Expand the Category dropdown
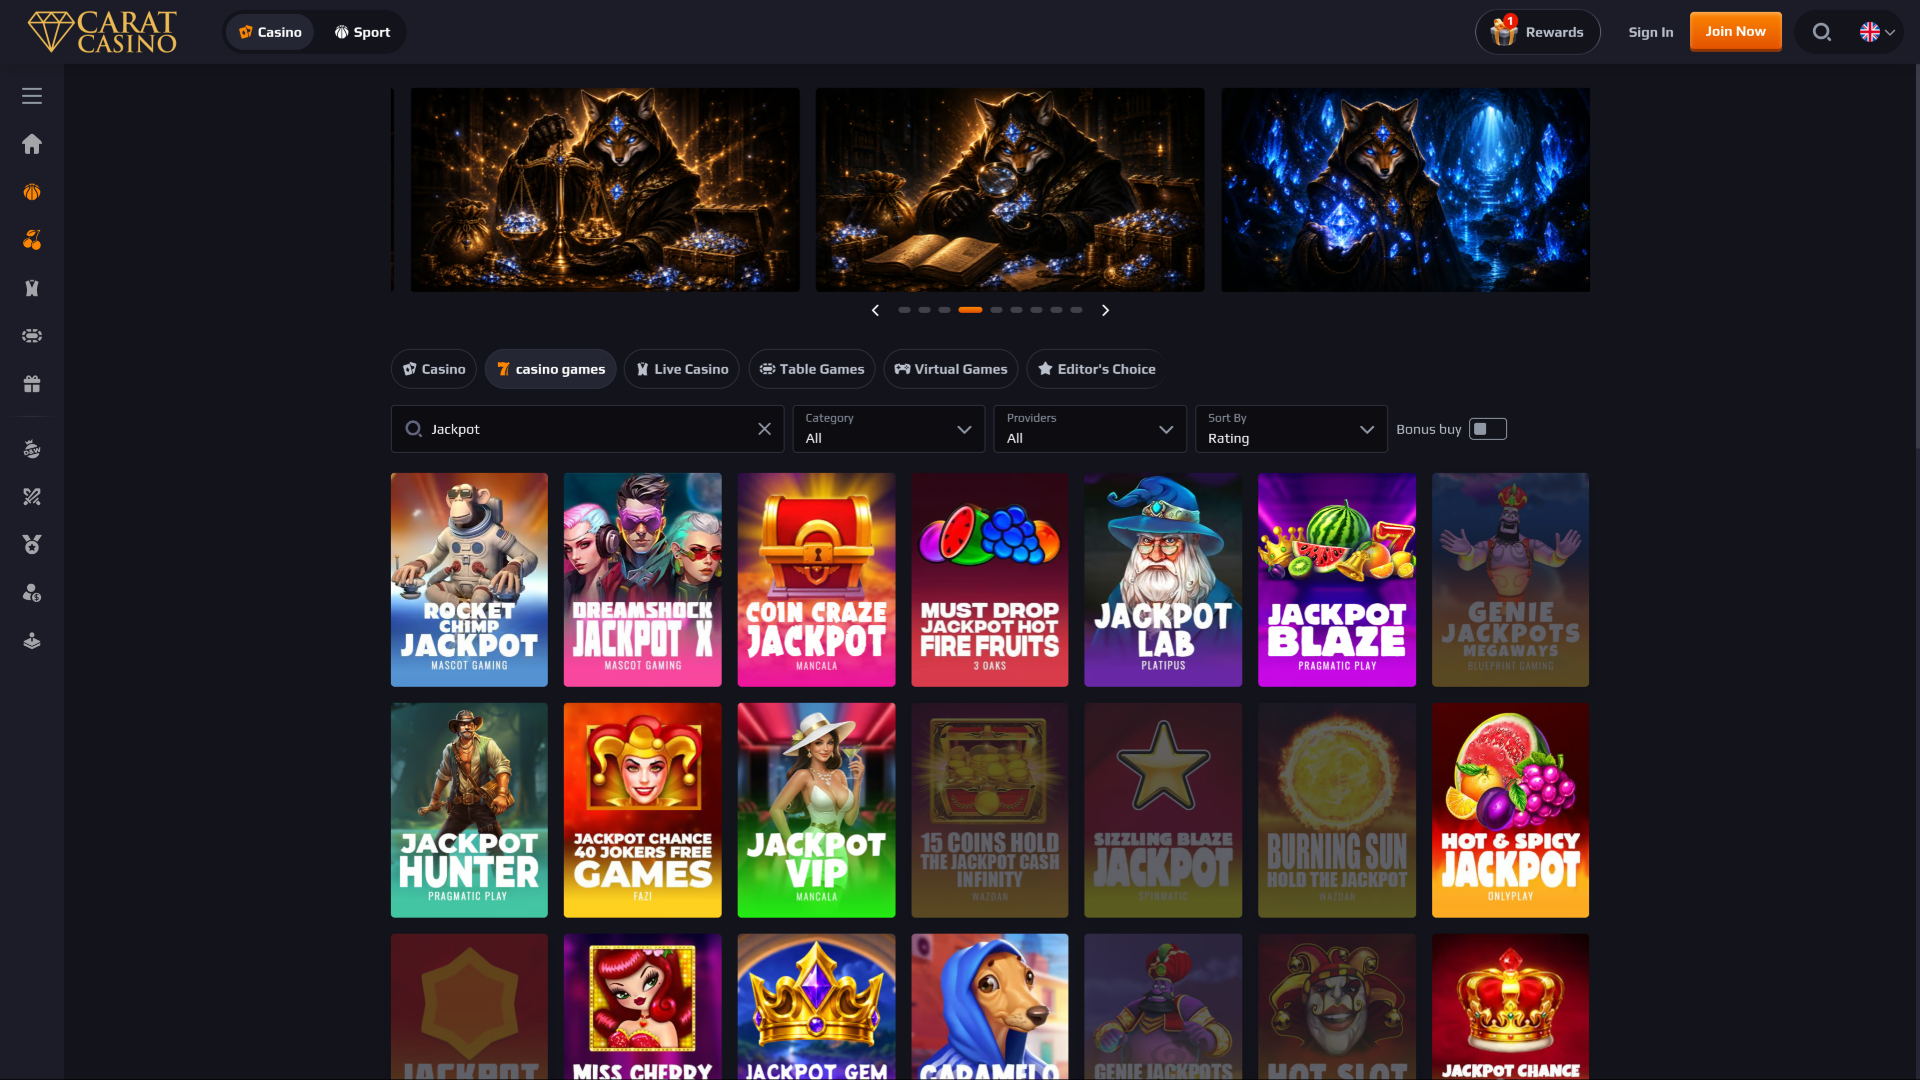 [x=888, y=429]
